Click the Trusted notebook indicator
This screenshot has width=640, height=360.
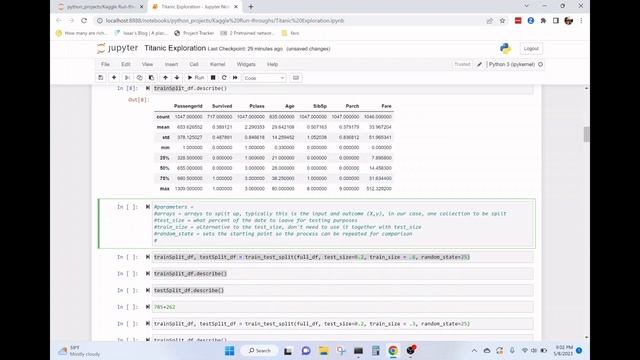click(x=462, y=64)
